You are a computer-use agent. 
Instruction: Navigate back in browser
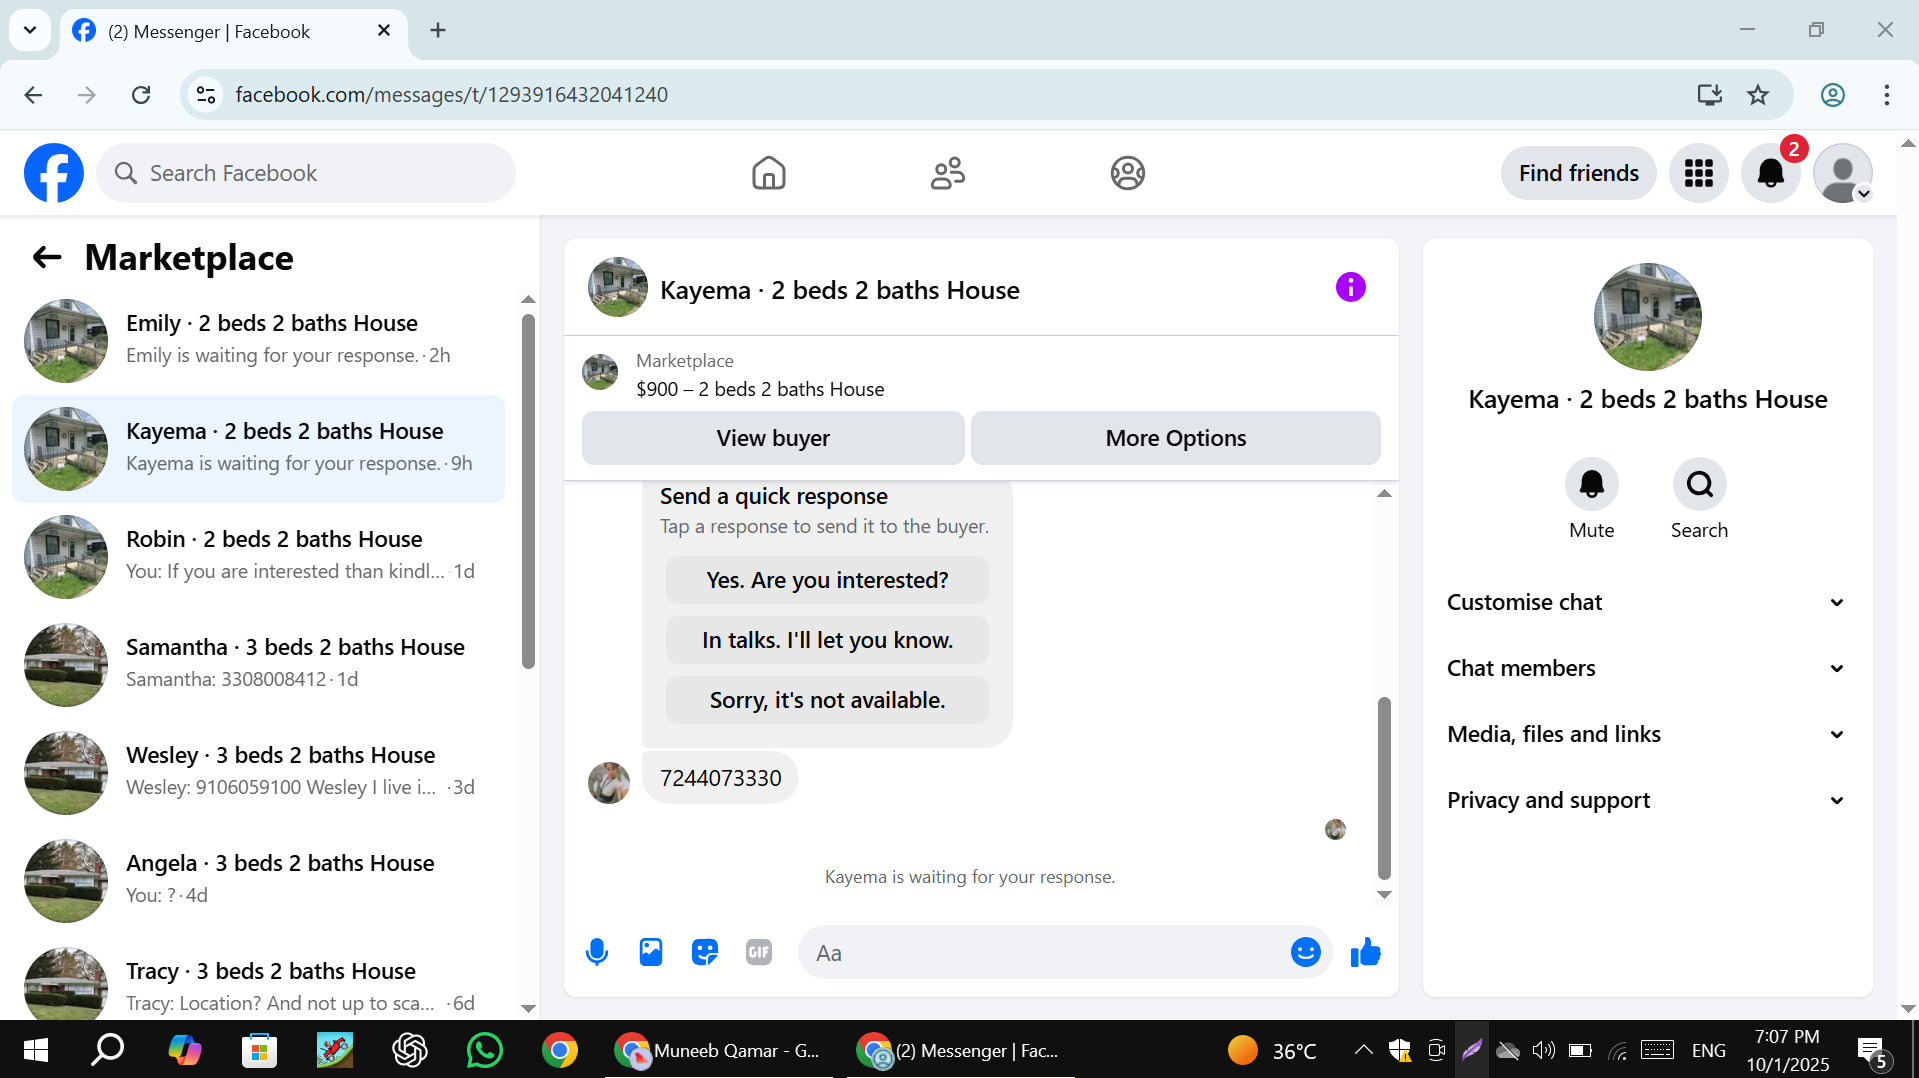[33, 95]
